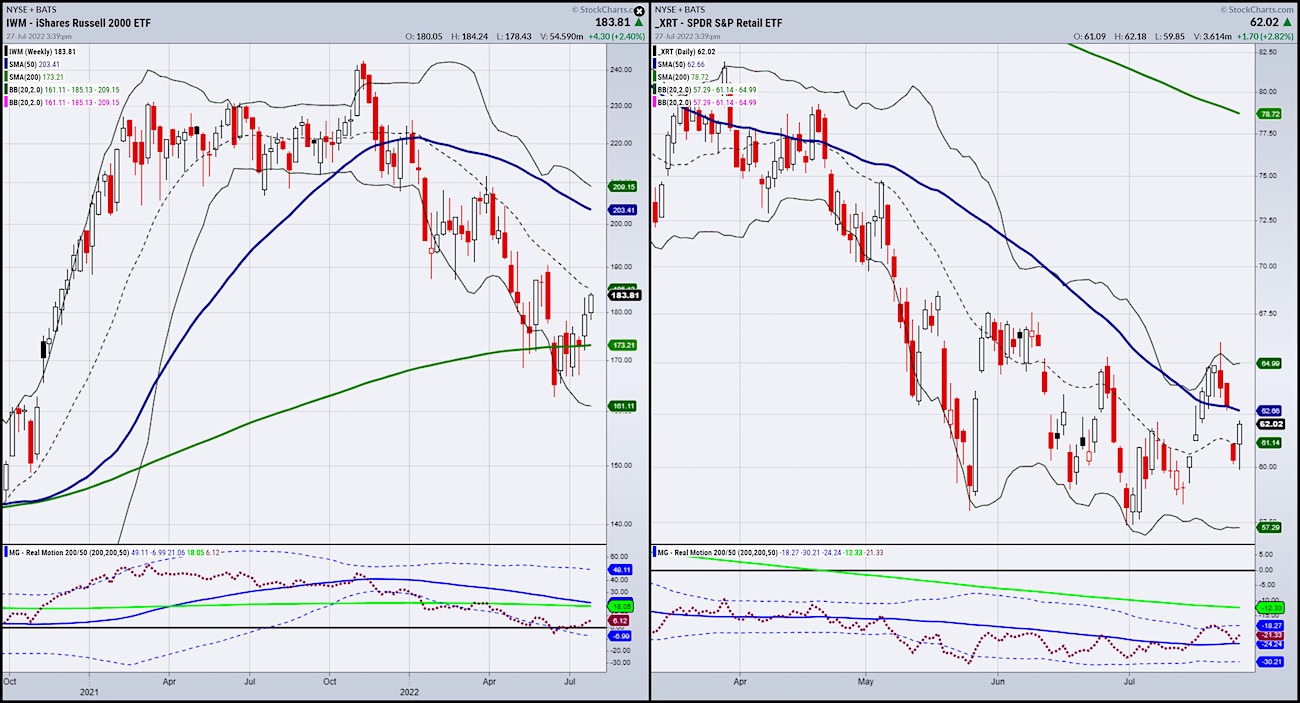Click the 203.41 blue price tag on IWM axis

point(621,209)
